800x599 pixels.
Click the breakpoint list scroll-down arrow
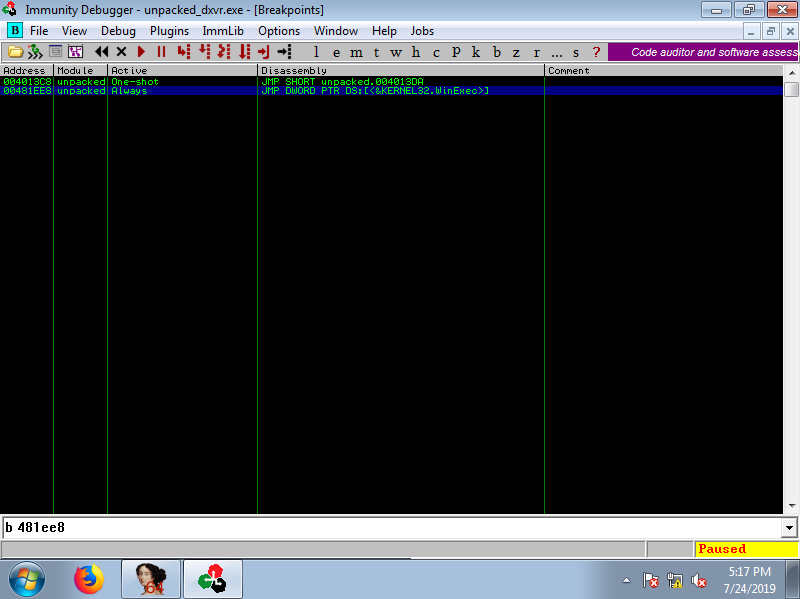click(791, 506)
